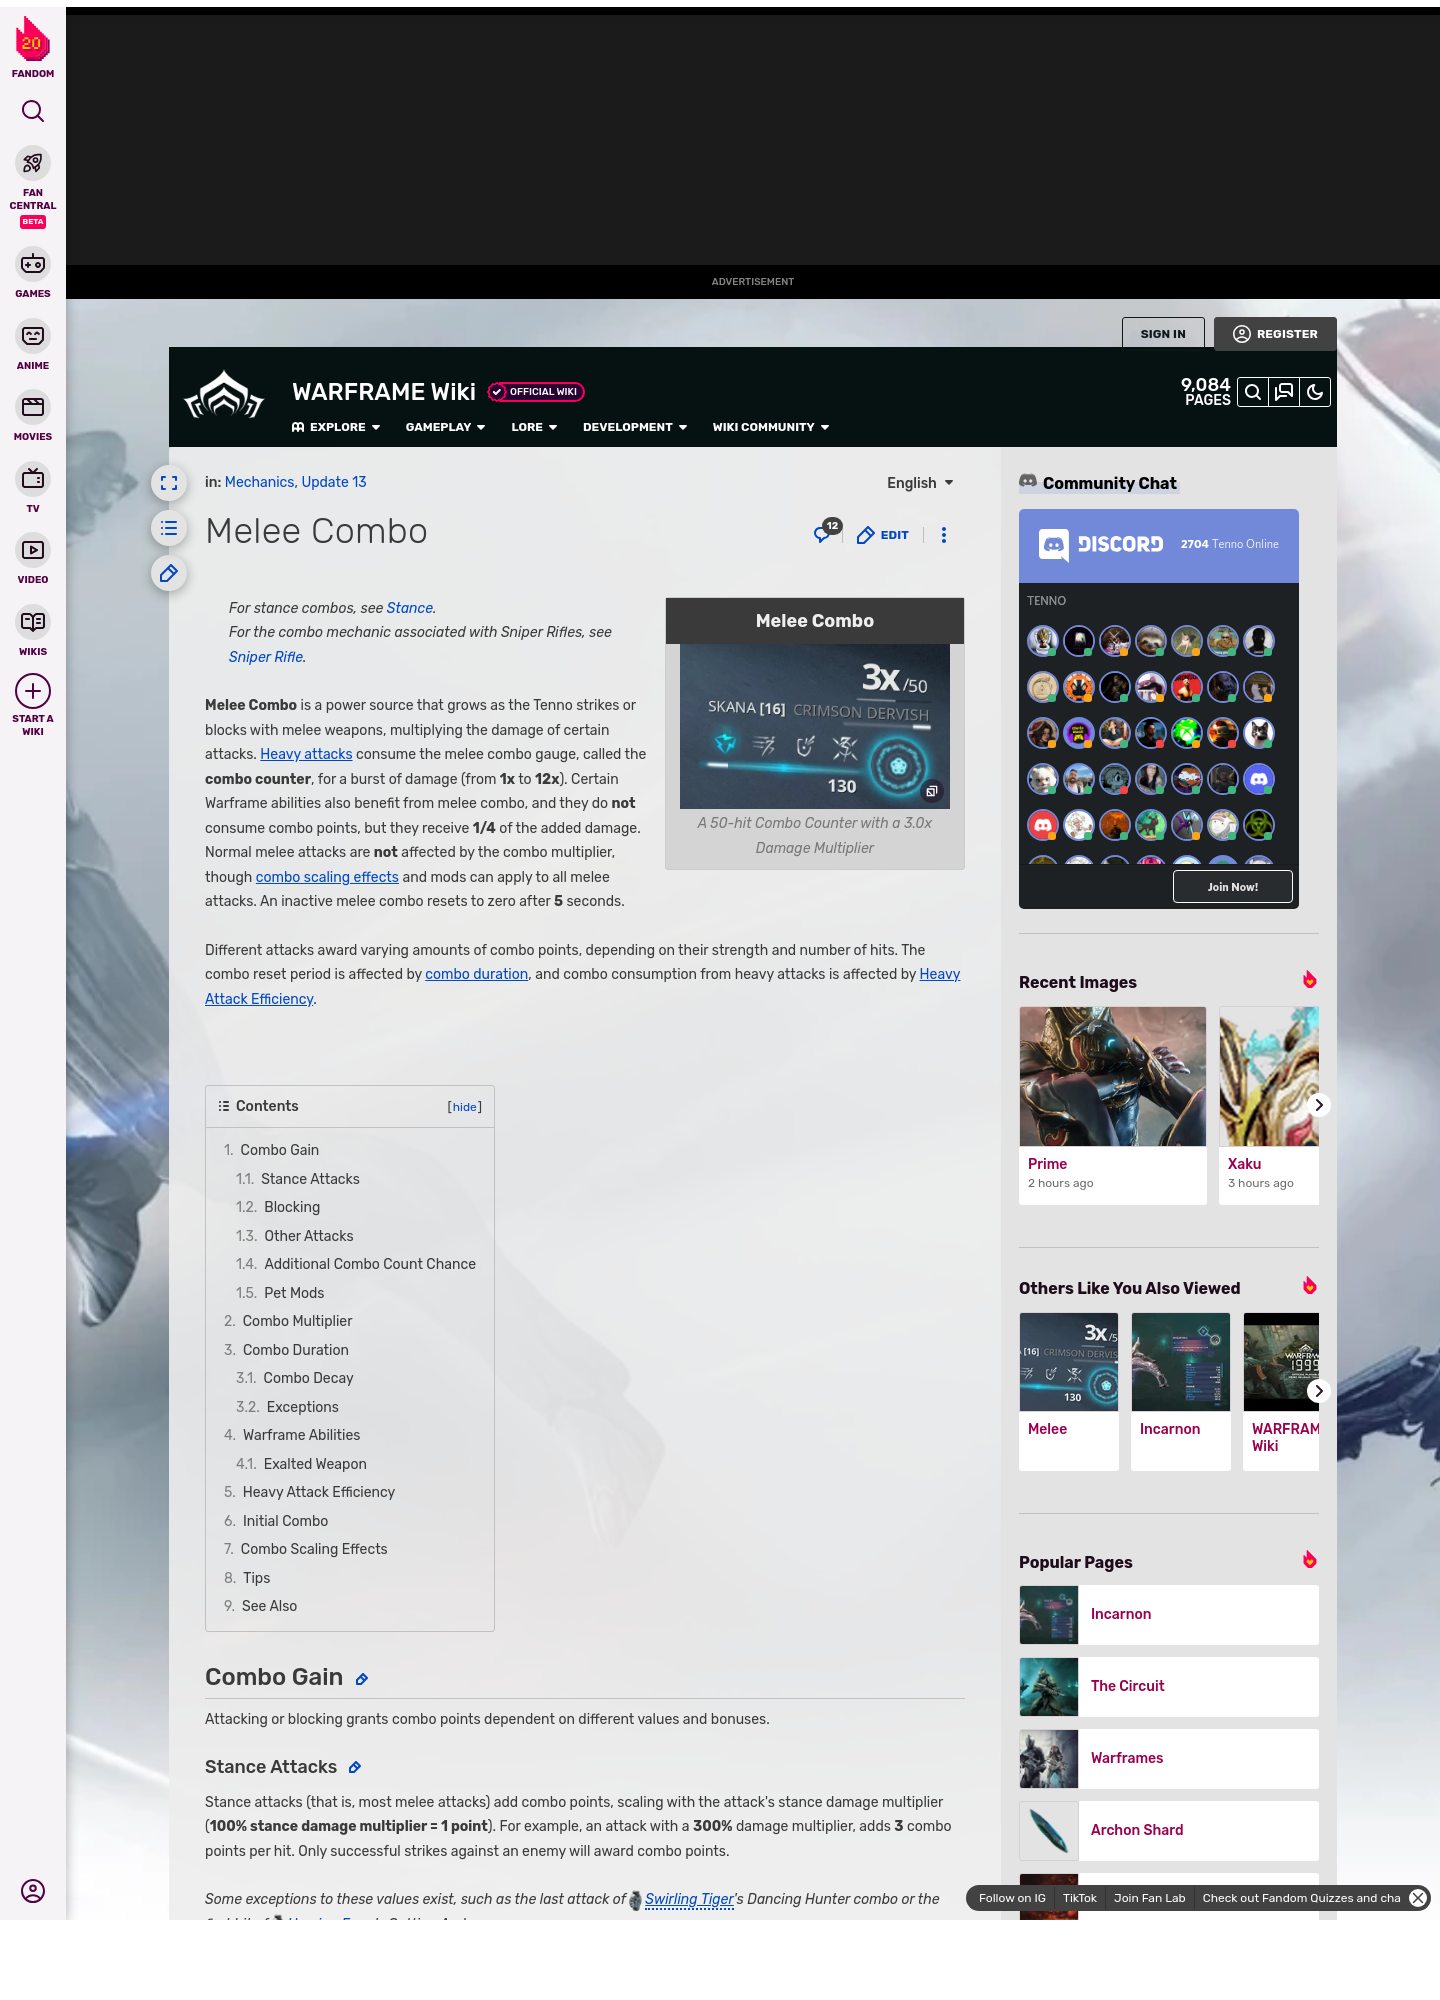Jump to Combo Multiplier in Contents
This screenshot has width=1440, height=2000.
point(297,1321)
